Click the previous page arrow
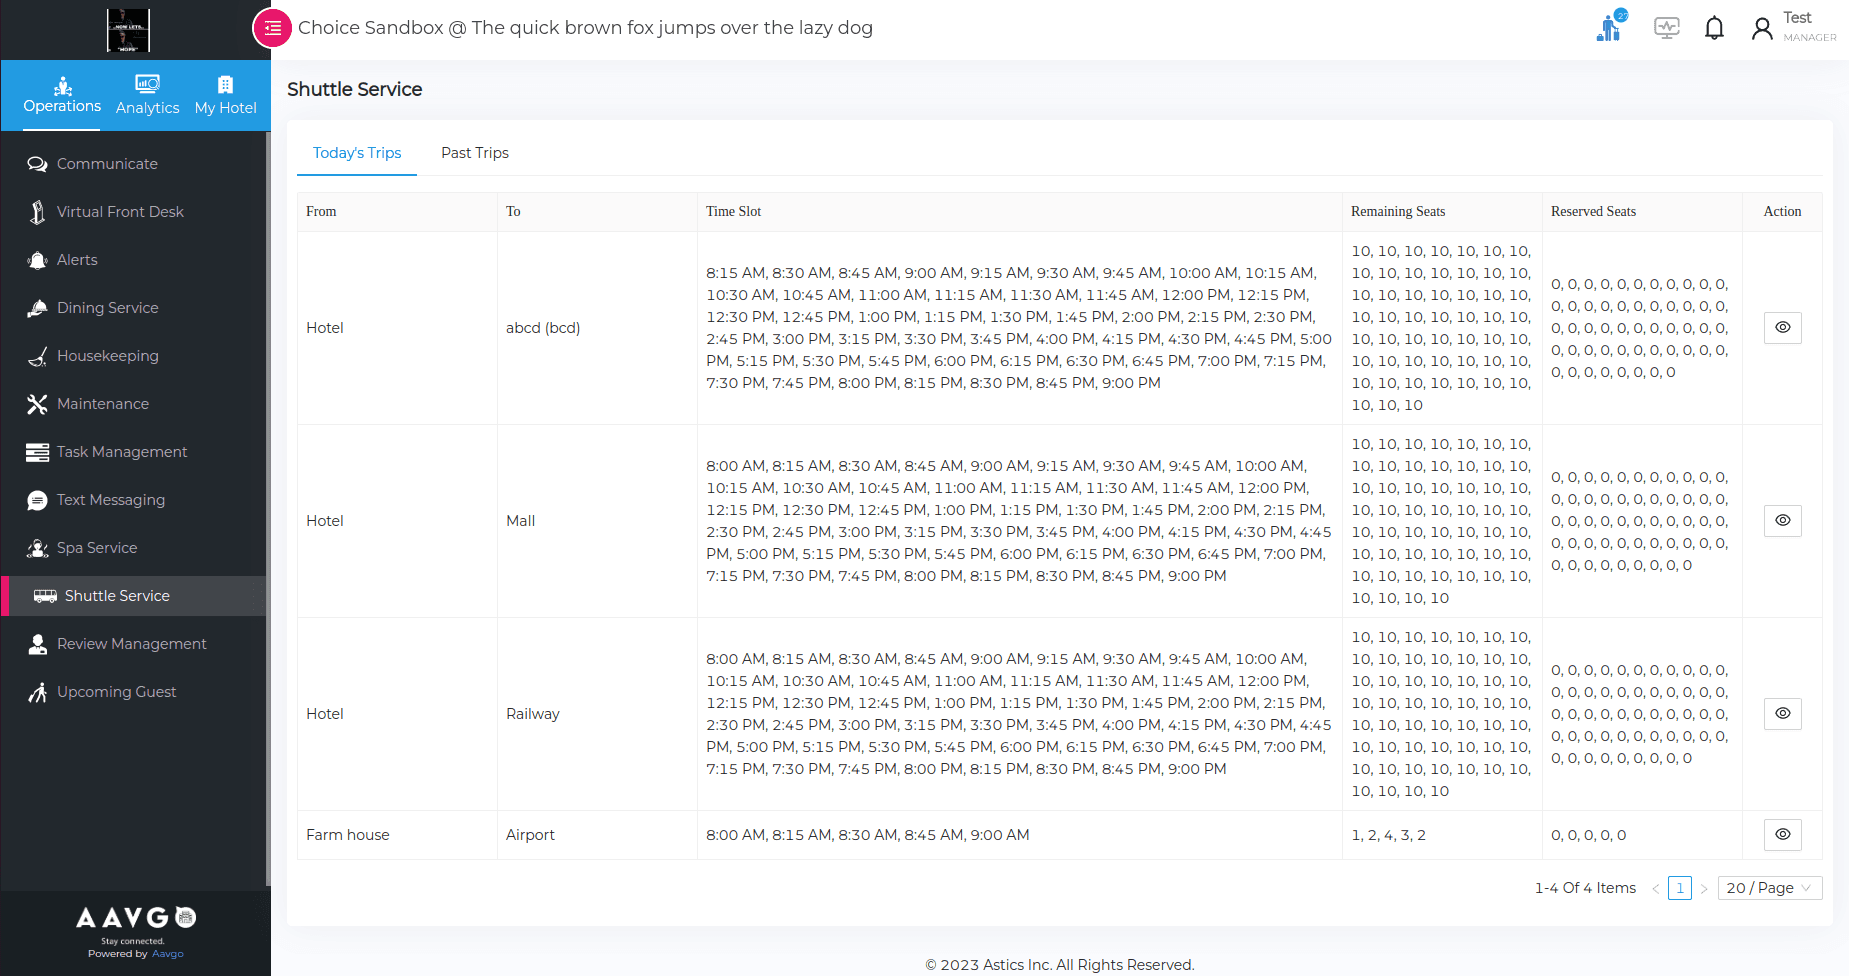The image size is (1849, 976). pyautogui.click(x=1655, y=888)
